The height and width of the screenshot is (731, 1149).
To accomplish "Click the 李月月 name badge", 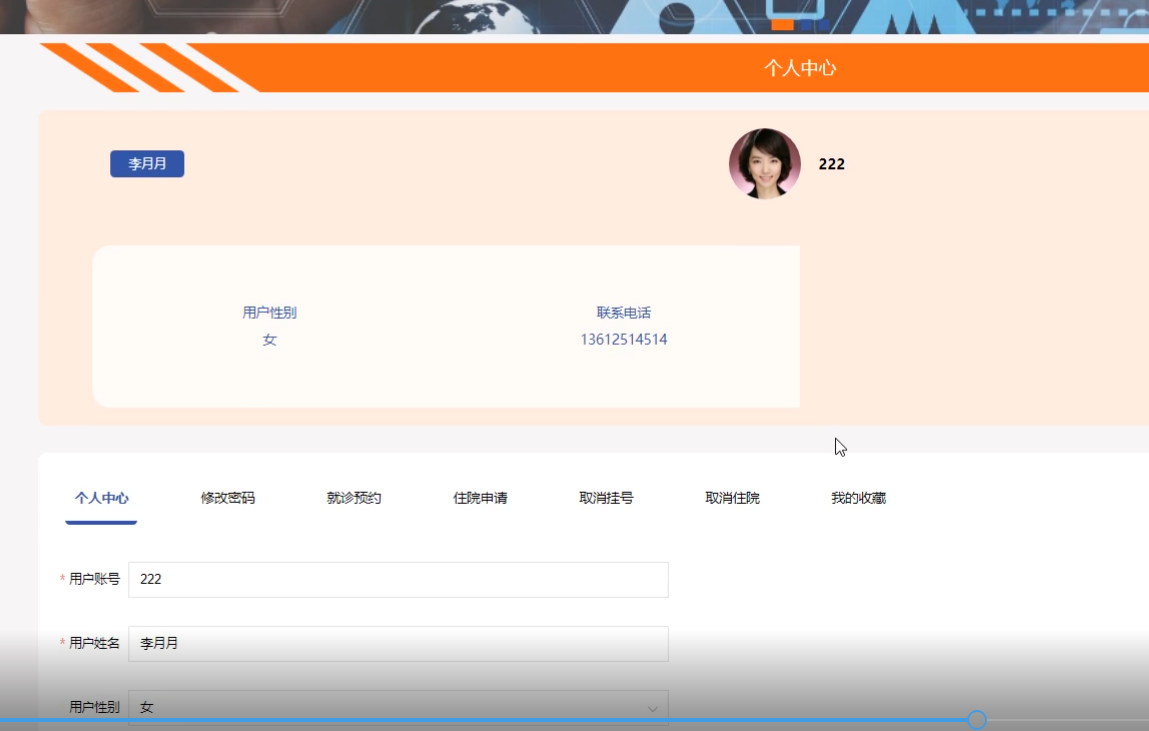I will coord(146,163).
